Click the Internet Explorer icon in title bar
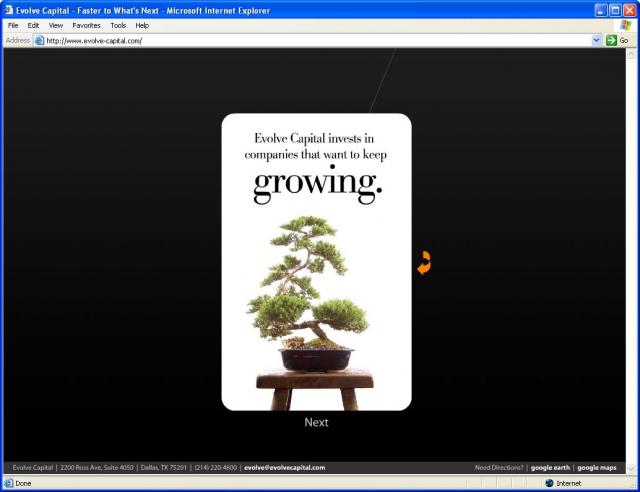640x492 pixels. [x=8, y=9]
